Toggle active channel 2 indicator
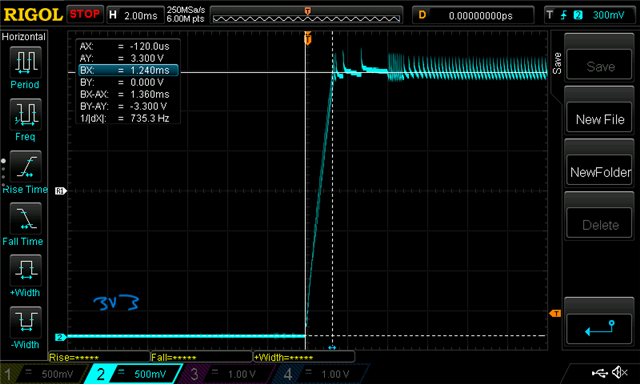Viewport: 640px width, 384px height. coord(133,374)
